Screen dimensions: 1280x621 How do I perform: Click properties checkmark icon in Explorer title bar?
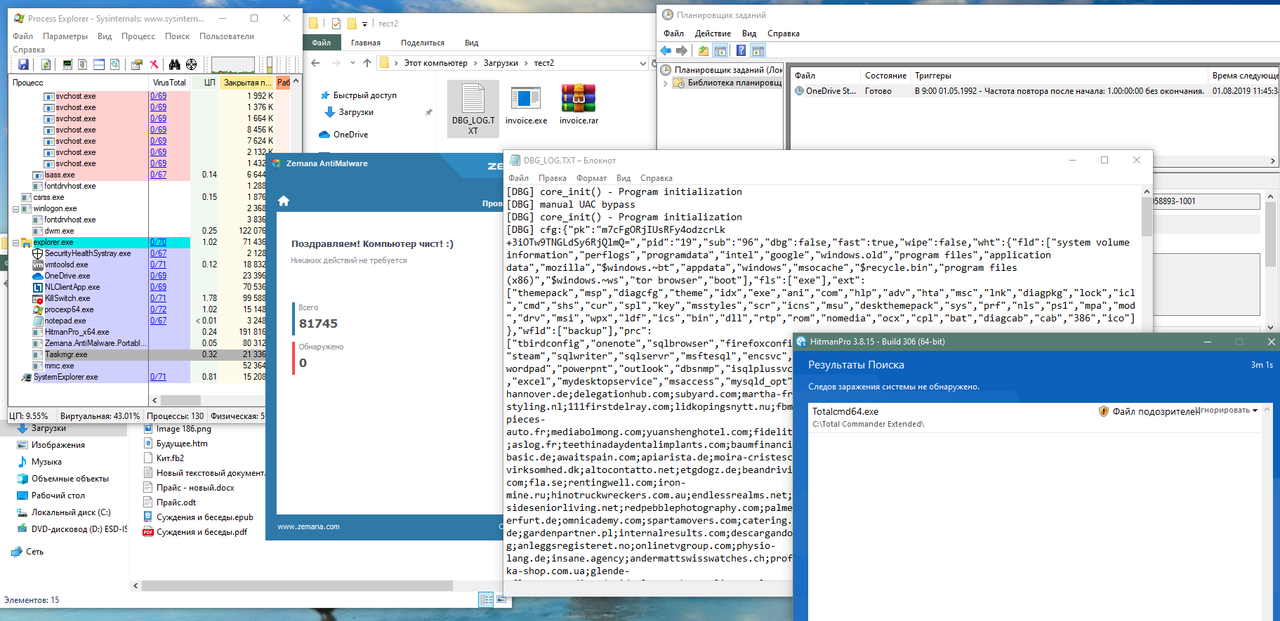point(336,24)
